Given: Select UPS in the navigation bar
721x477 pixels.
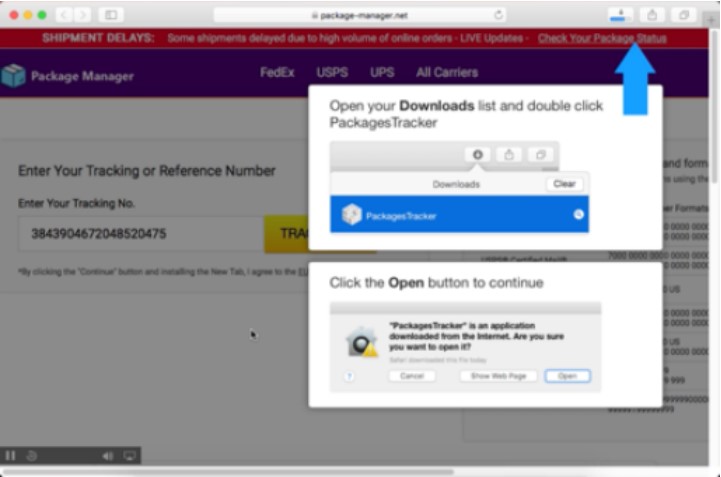Looking at the screenshot, I should (382, 73).
